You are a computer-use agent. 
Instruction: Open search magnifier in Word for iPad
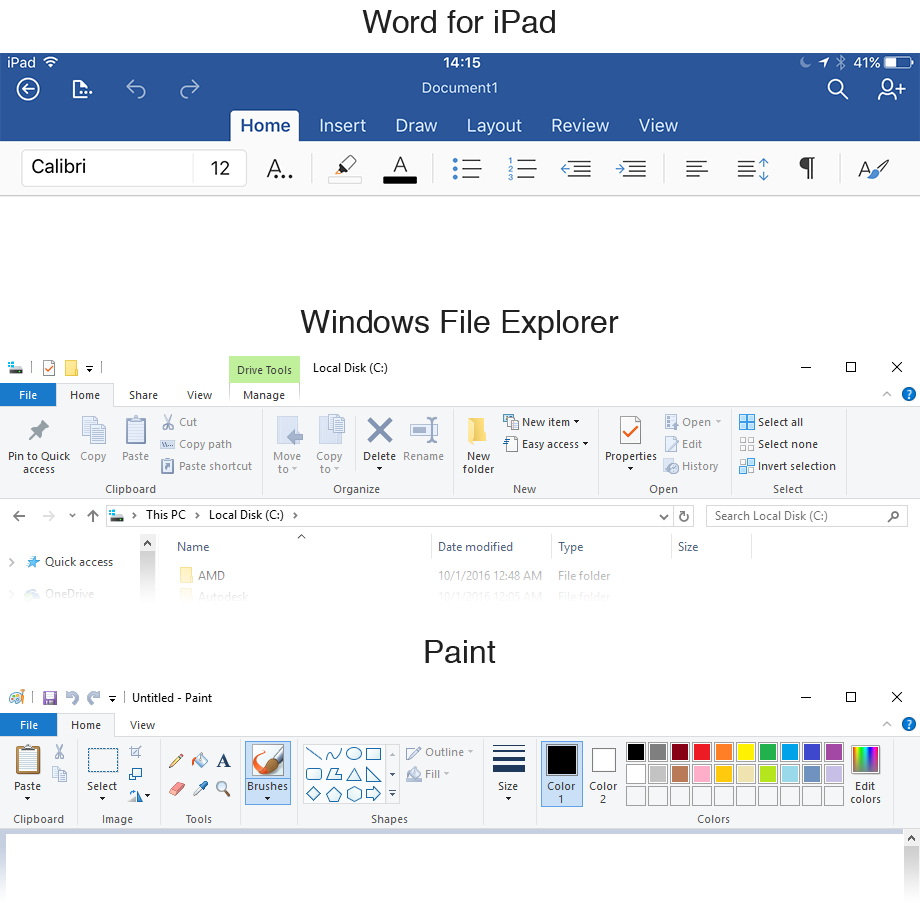(837, 90)
